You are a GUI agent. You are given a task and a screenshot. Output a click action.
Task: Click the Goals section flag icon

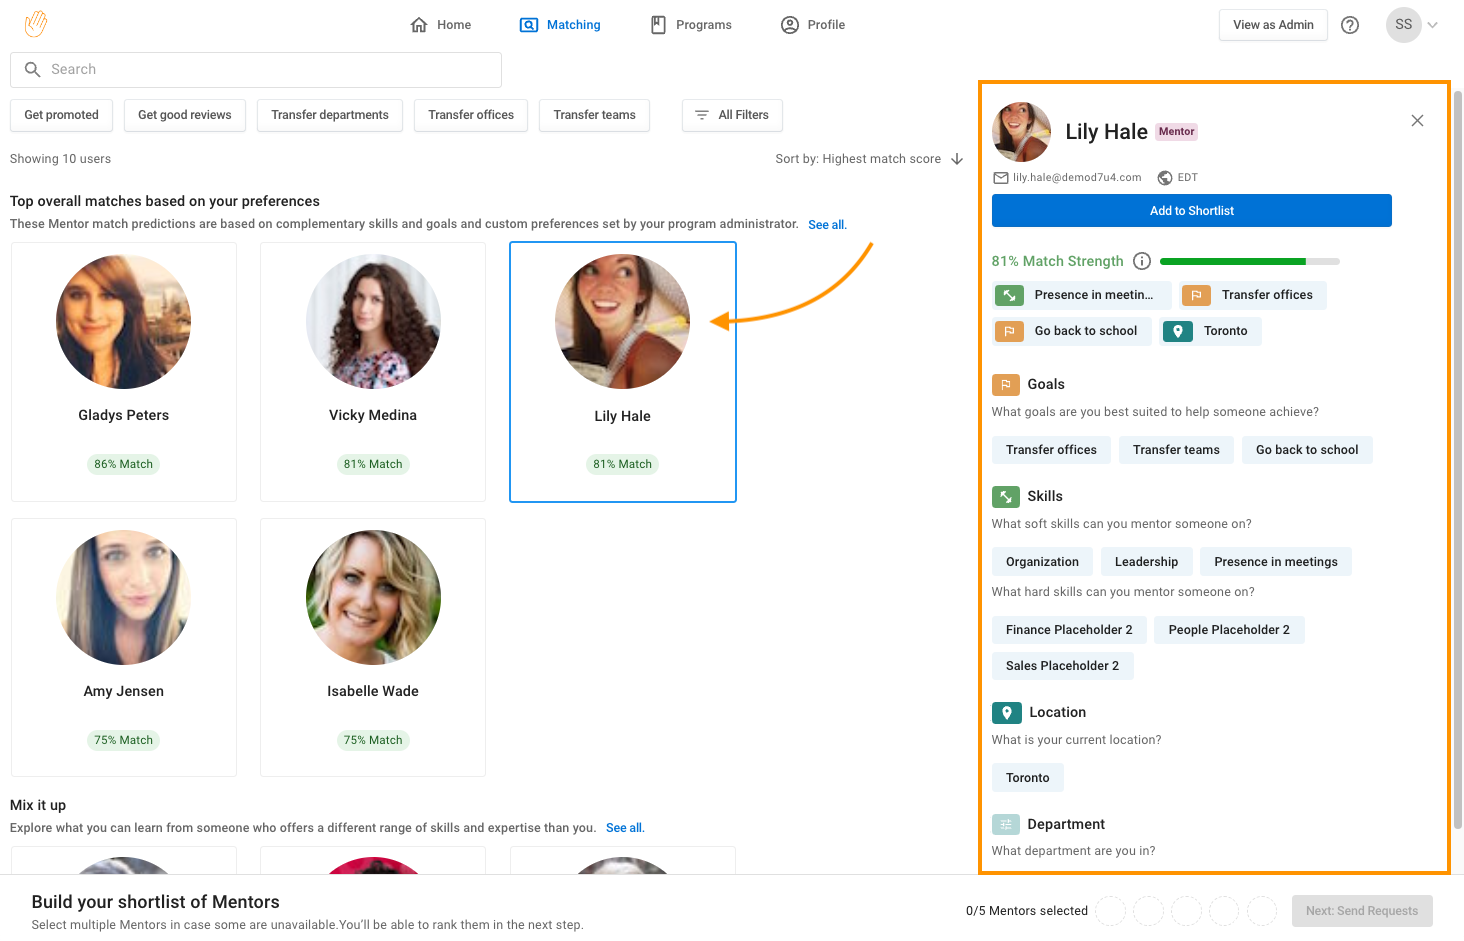pyautogui.click(x=1006, y=384)
